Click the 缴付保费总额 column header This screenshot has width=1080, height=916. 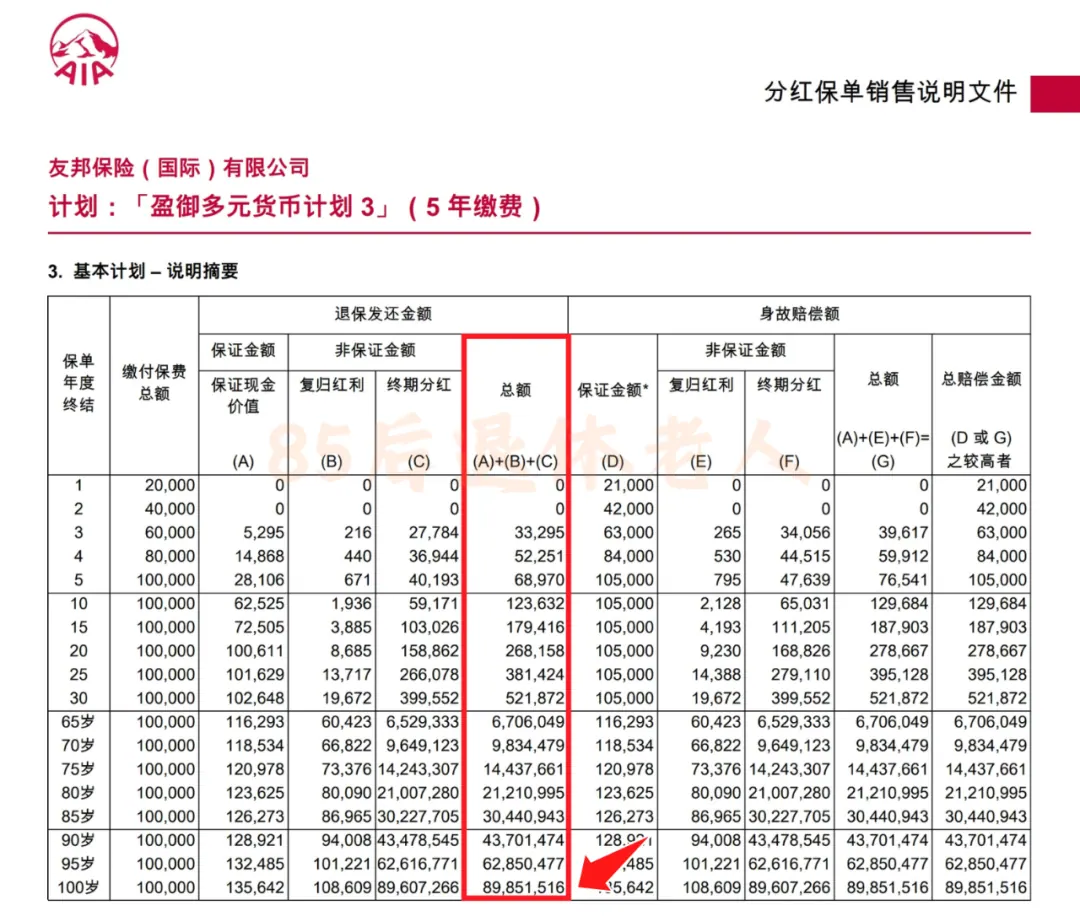[x=154, y=382]
